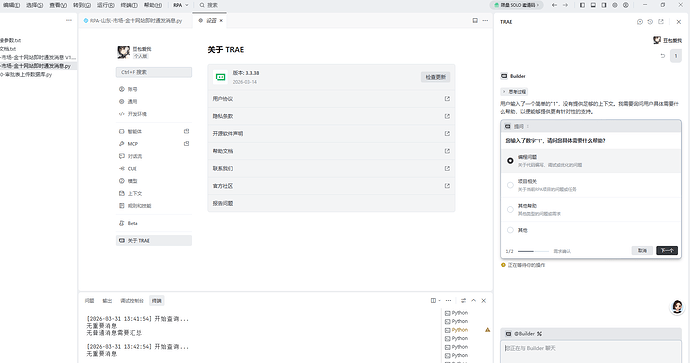Open the 终端 menu
The width and height of the screenshot is (690, 363).
(129, 5)
